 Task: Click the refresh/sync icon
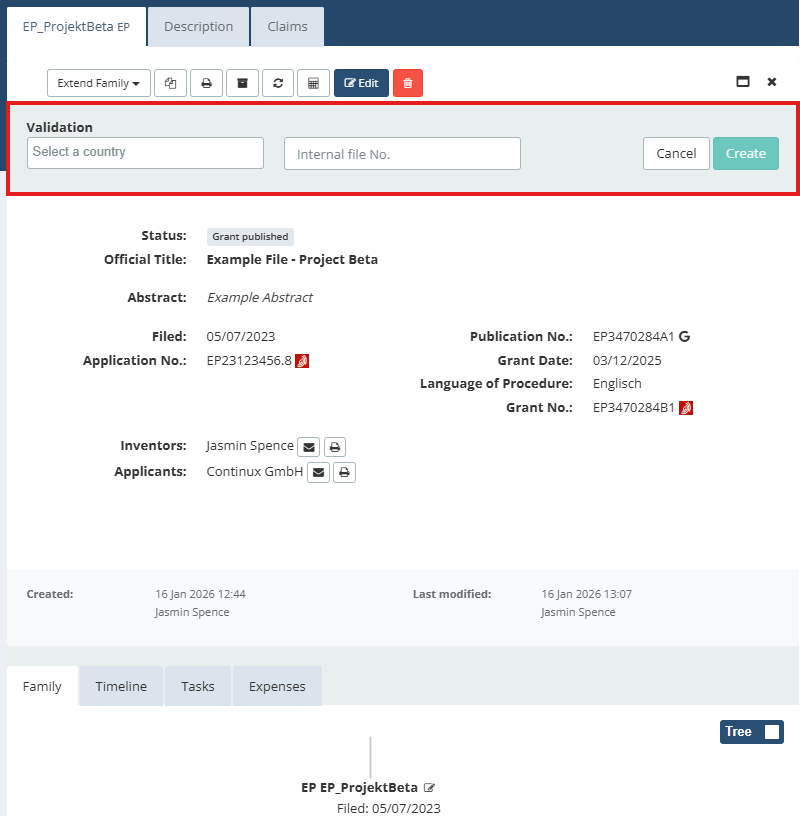(278, 83)
